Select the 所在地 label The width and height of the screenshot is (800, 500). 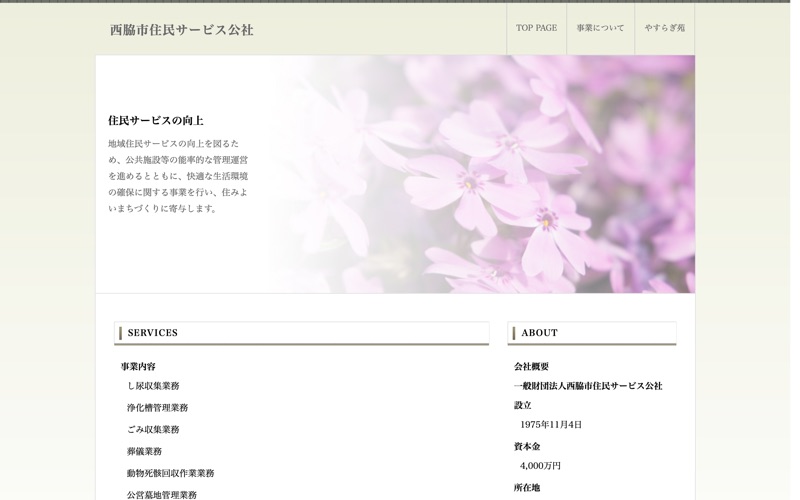tap(527, 488)
